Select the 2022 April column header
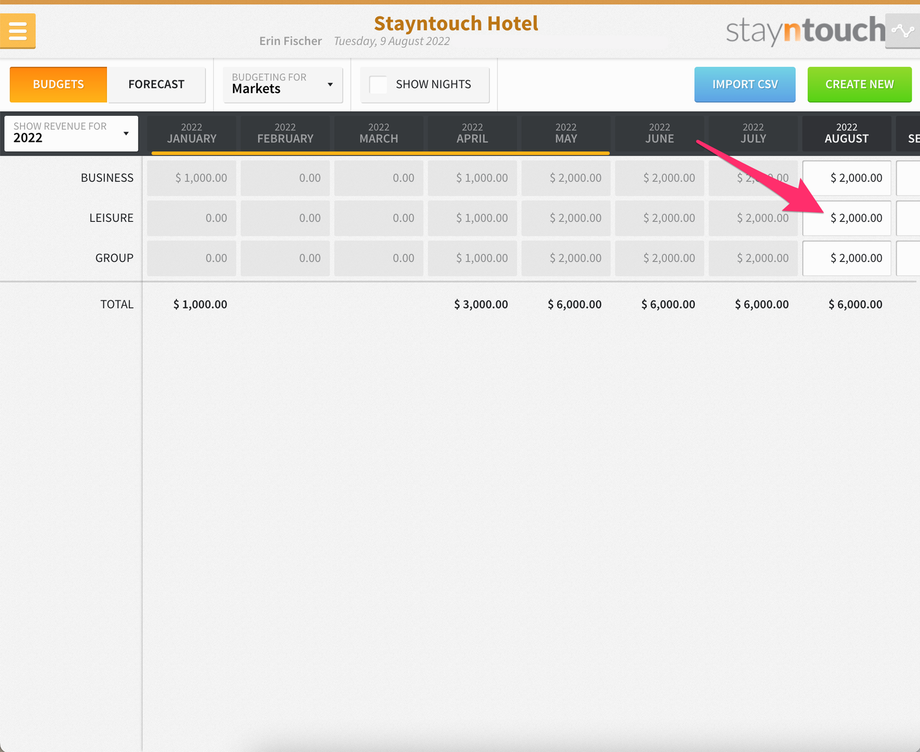This screenshot has width=920, height=752. [x=472, y=133]
